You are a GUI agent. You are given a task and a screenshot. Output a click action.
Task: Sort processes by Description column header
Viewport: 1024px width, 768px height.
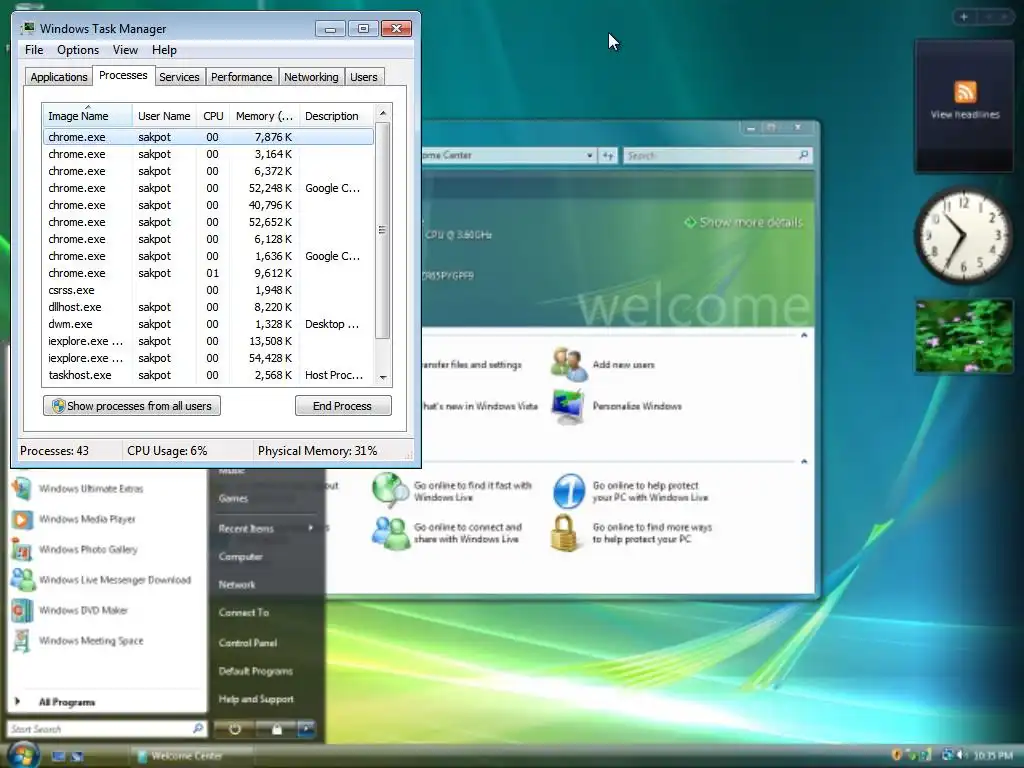tap(336, 116)
